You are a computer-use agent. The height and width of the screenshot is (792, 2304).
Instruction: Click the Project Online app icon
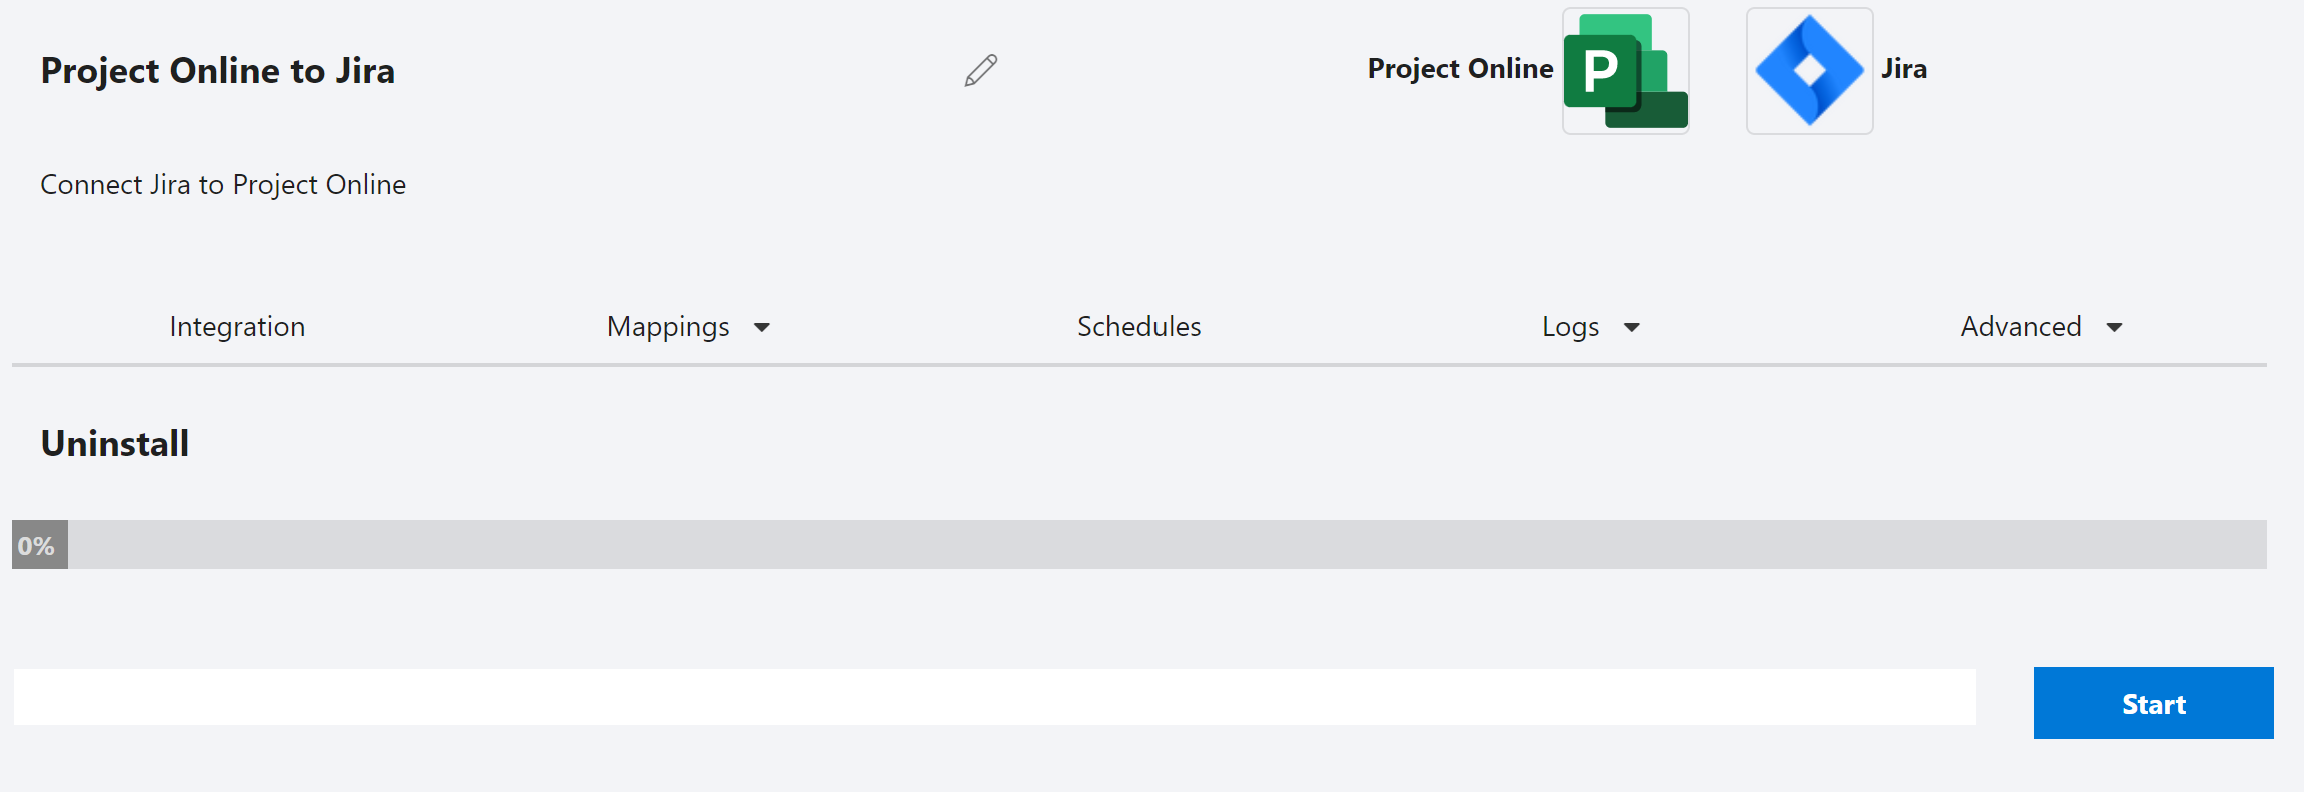pos(1625,70)
